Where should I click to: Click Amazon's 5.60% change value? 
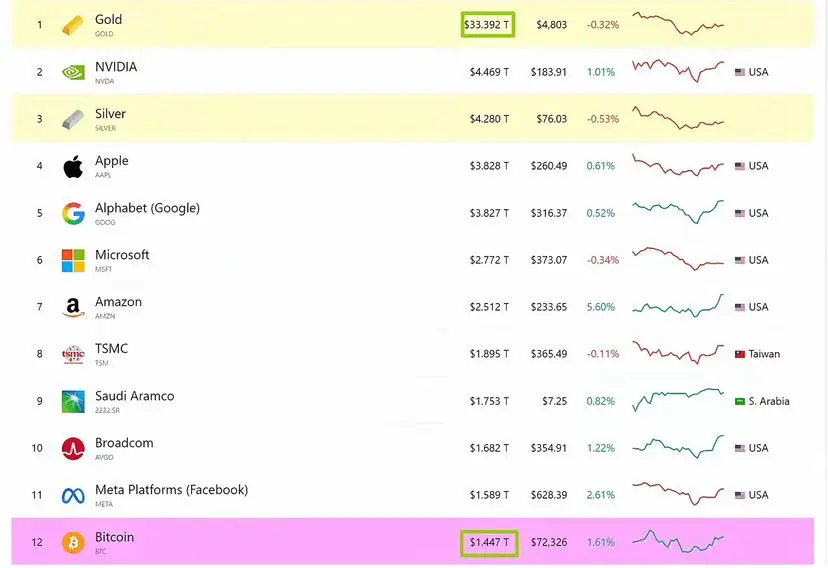click(x=601, y=307)
